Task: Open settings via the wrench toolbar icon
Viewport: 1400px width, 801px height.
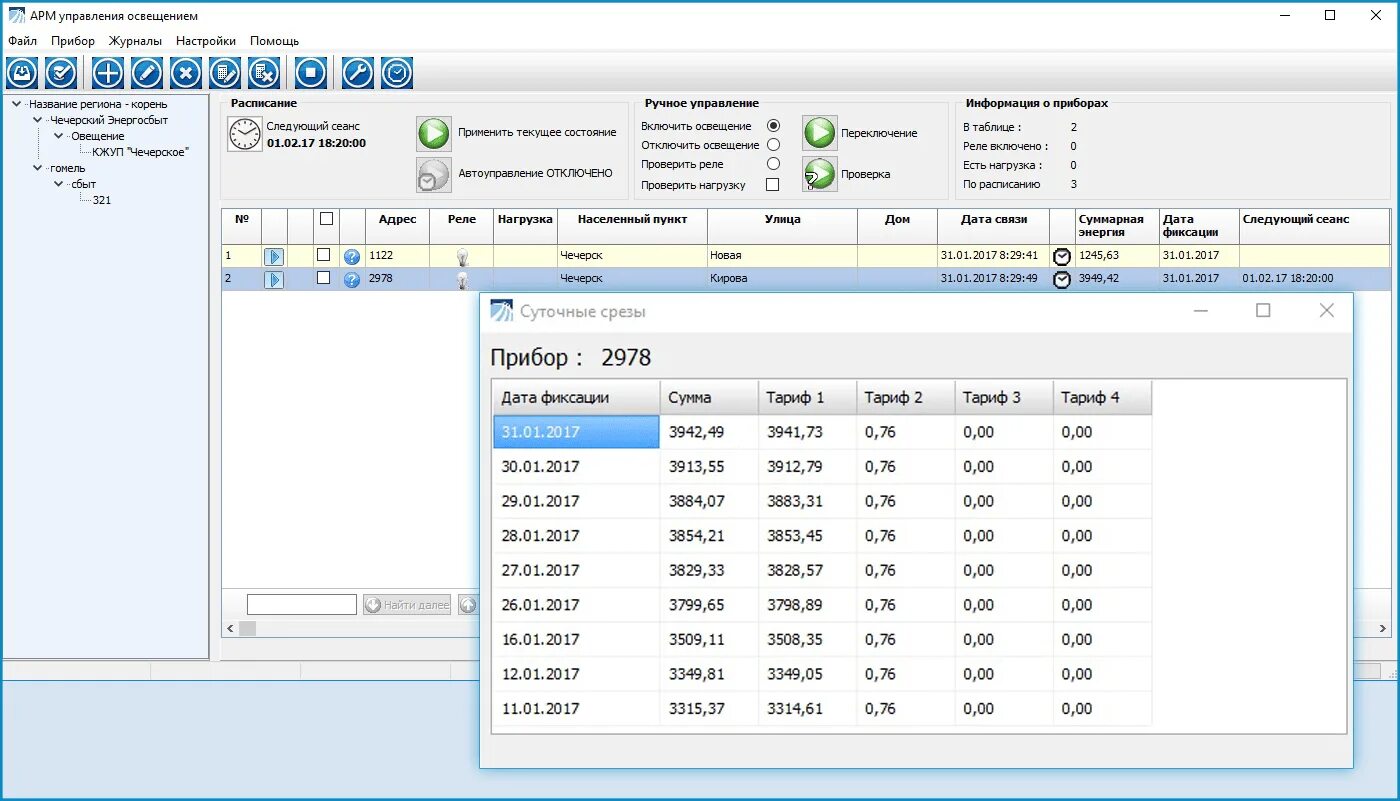Action: (358, 73)
